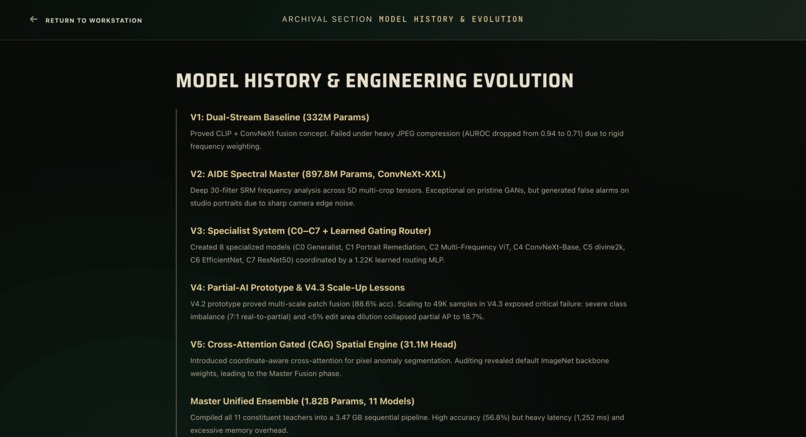Viewport: 806px width, 437px height.
Task: Select Master Unified Ensemble heading
Action: click(x=302, y=401)
